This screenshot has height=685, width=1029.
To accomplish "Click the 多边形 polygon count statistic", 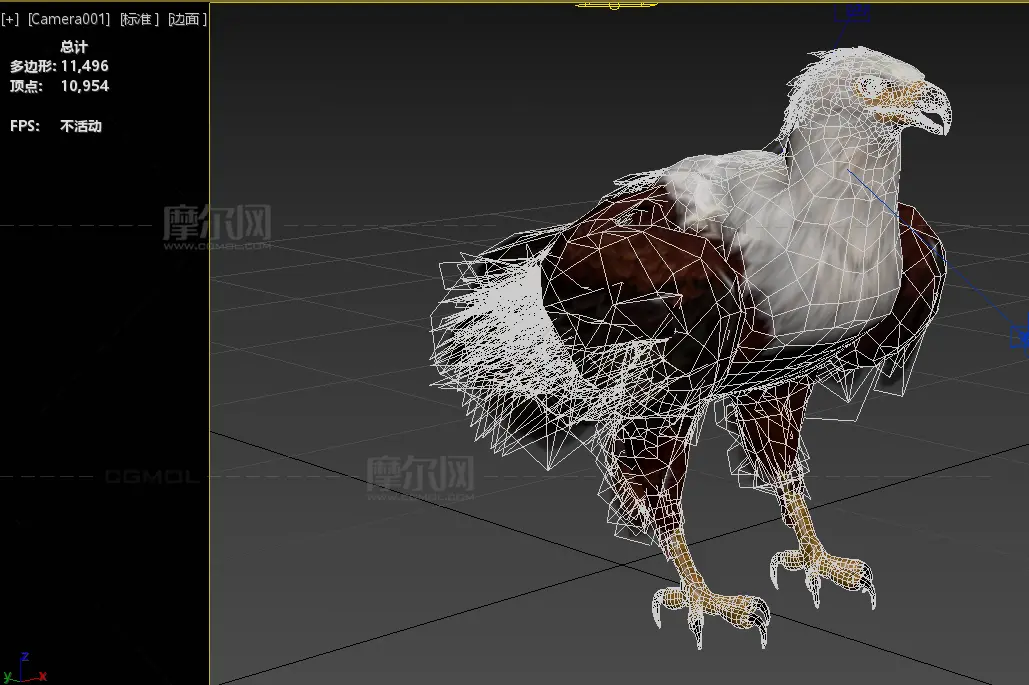I will click(60, 66).
